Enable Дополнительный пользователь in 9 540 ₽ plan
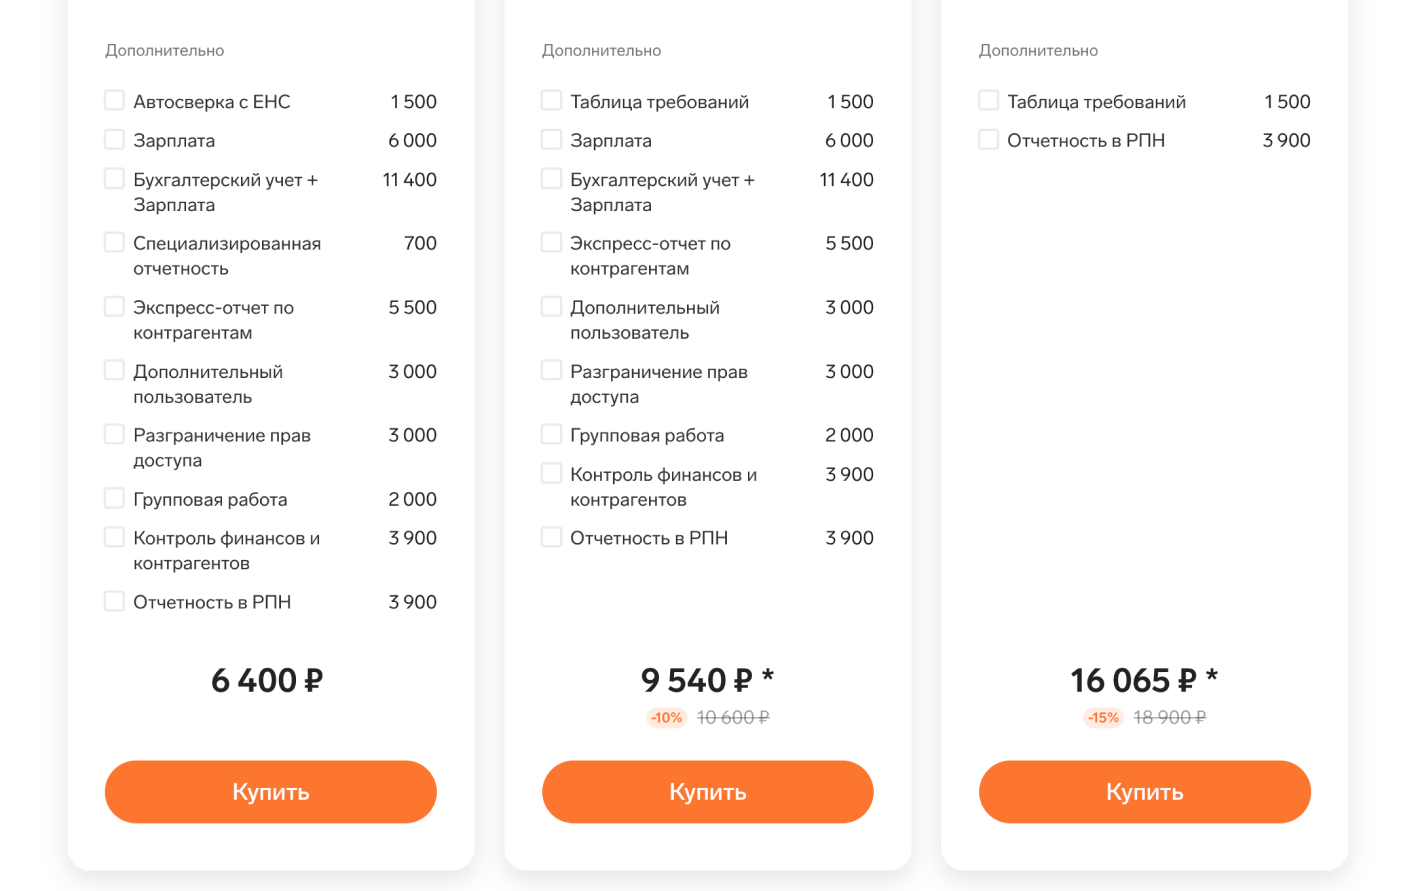The image size is (1418, 891). (551, 307)
